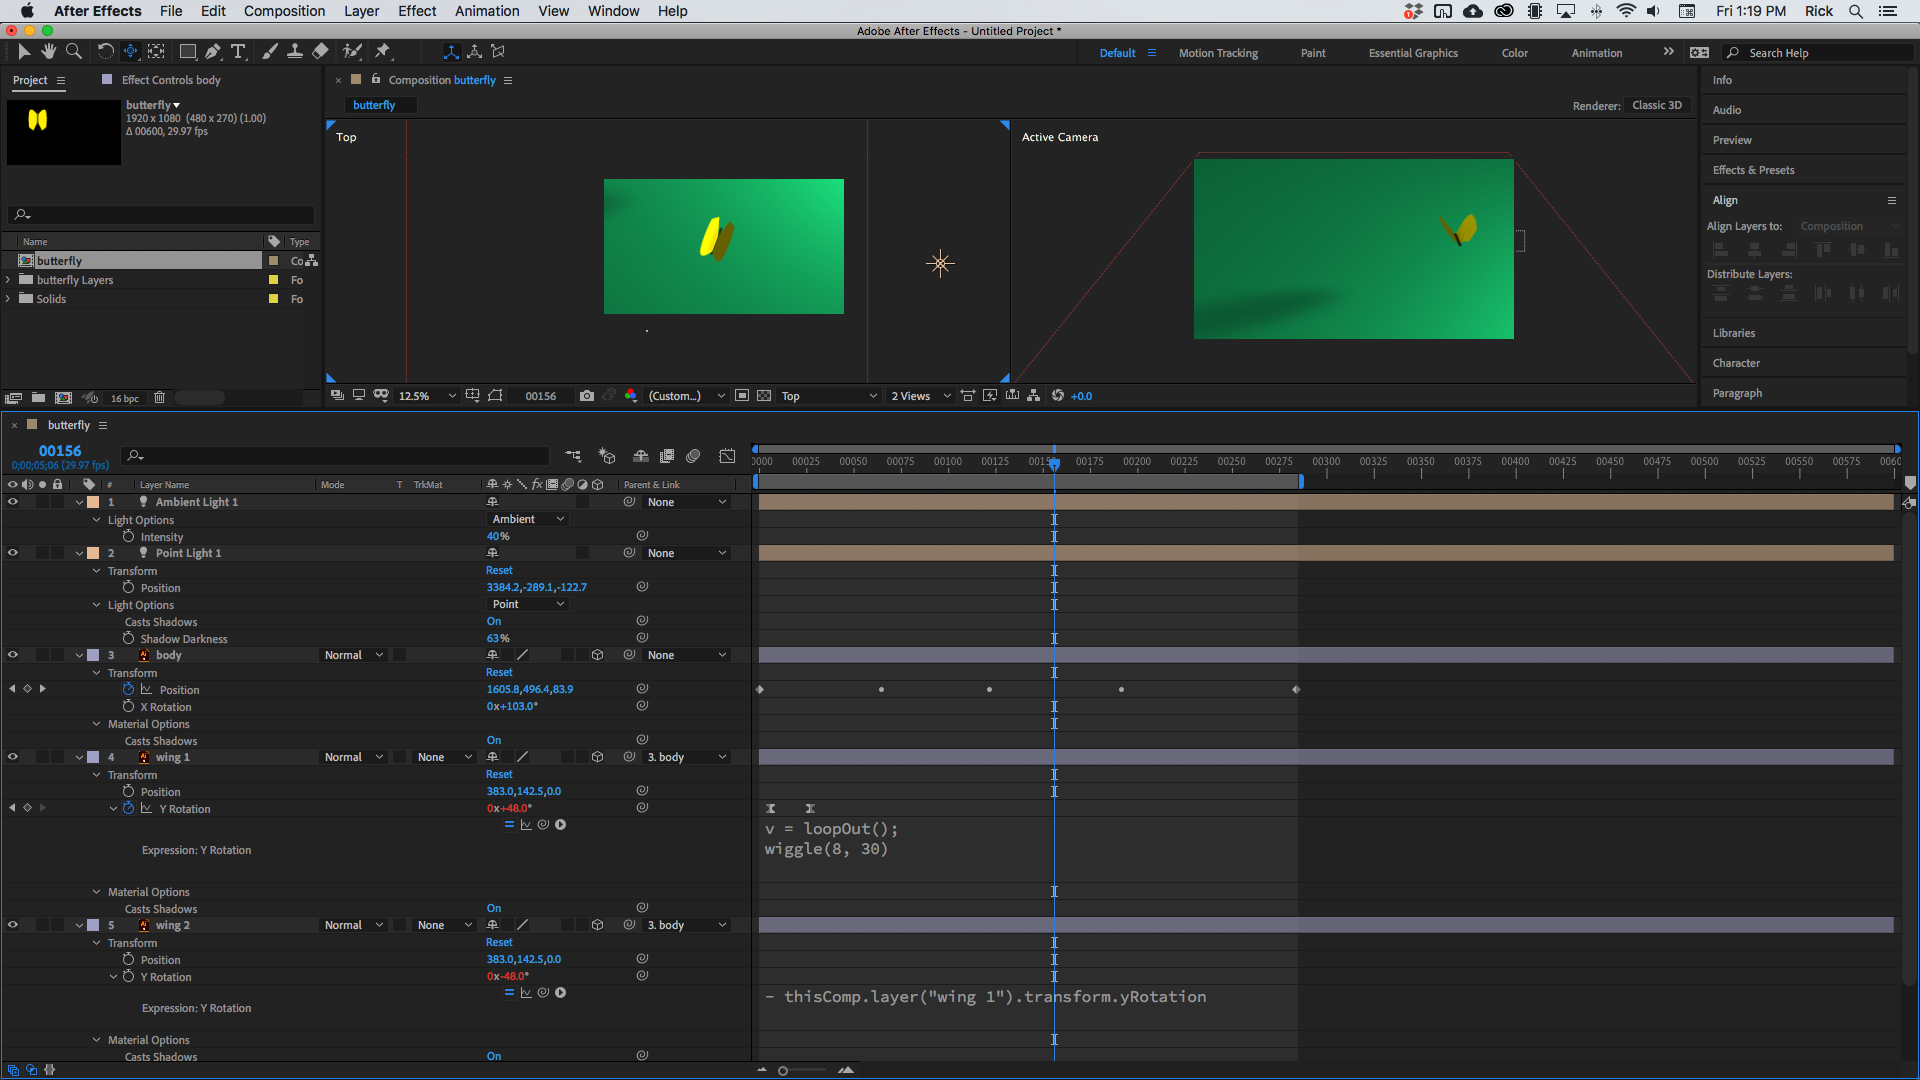The width and height of the screenshot is (1920, 1080).
Task: Select the Roto Brush tool
Action: 352,51
